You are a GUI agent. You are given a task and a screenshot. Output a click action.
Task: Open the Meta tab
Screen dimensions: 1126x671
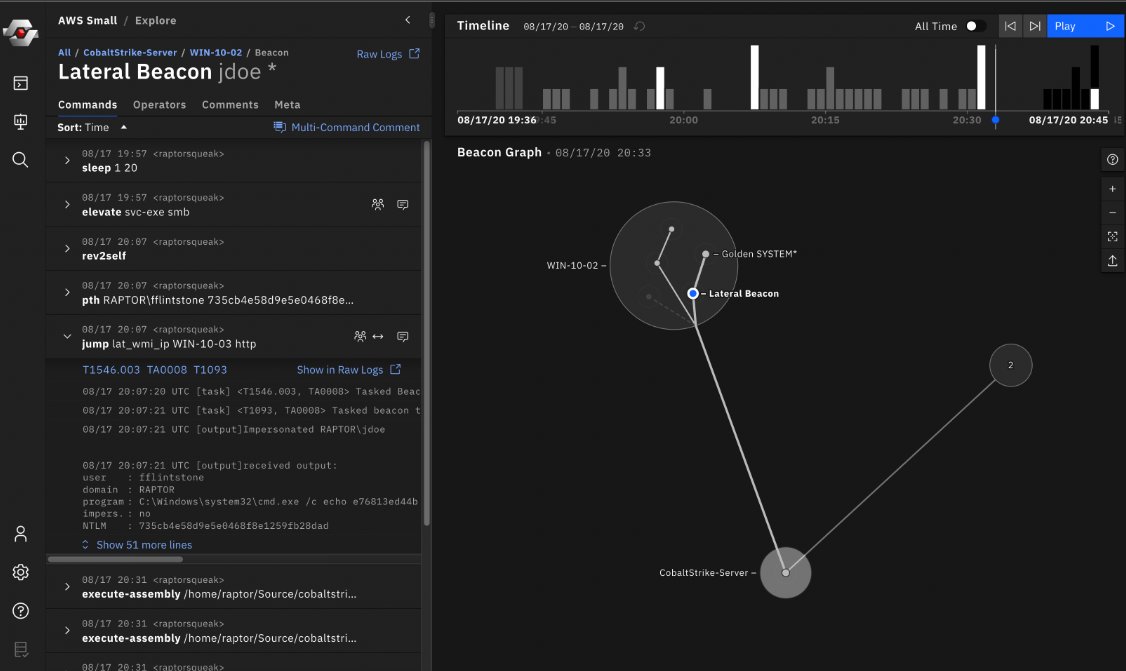click(287, 104)
